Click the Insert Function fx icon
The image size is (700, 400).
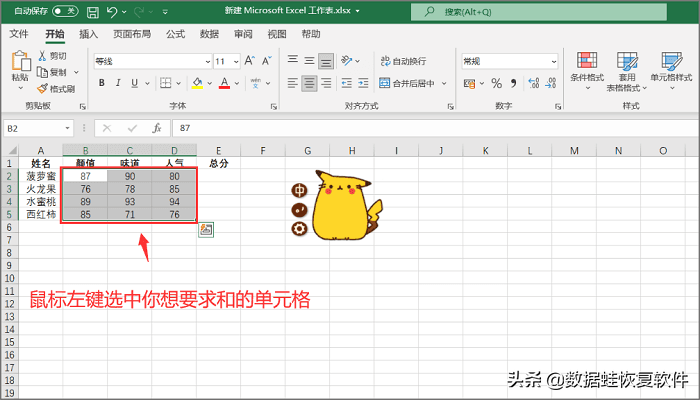[157, 129]
